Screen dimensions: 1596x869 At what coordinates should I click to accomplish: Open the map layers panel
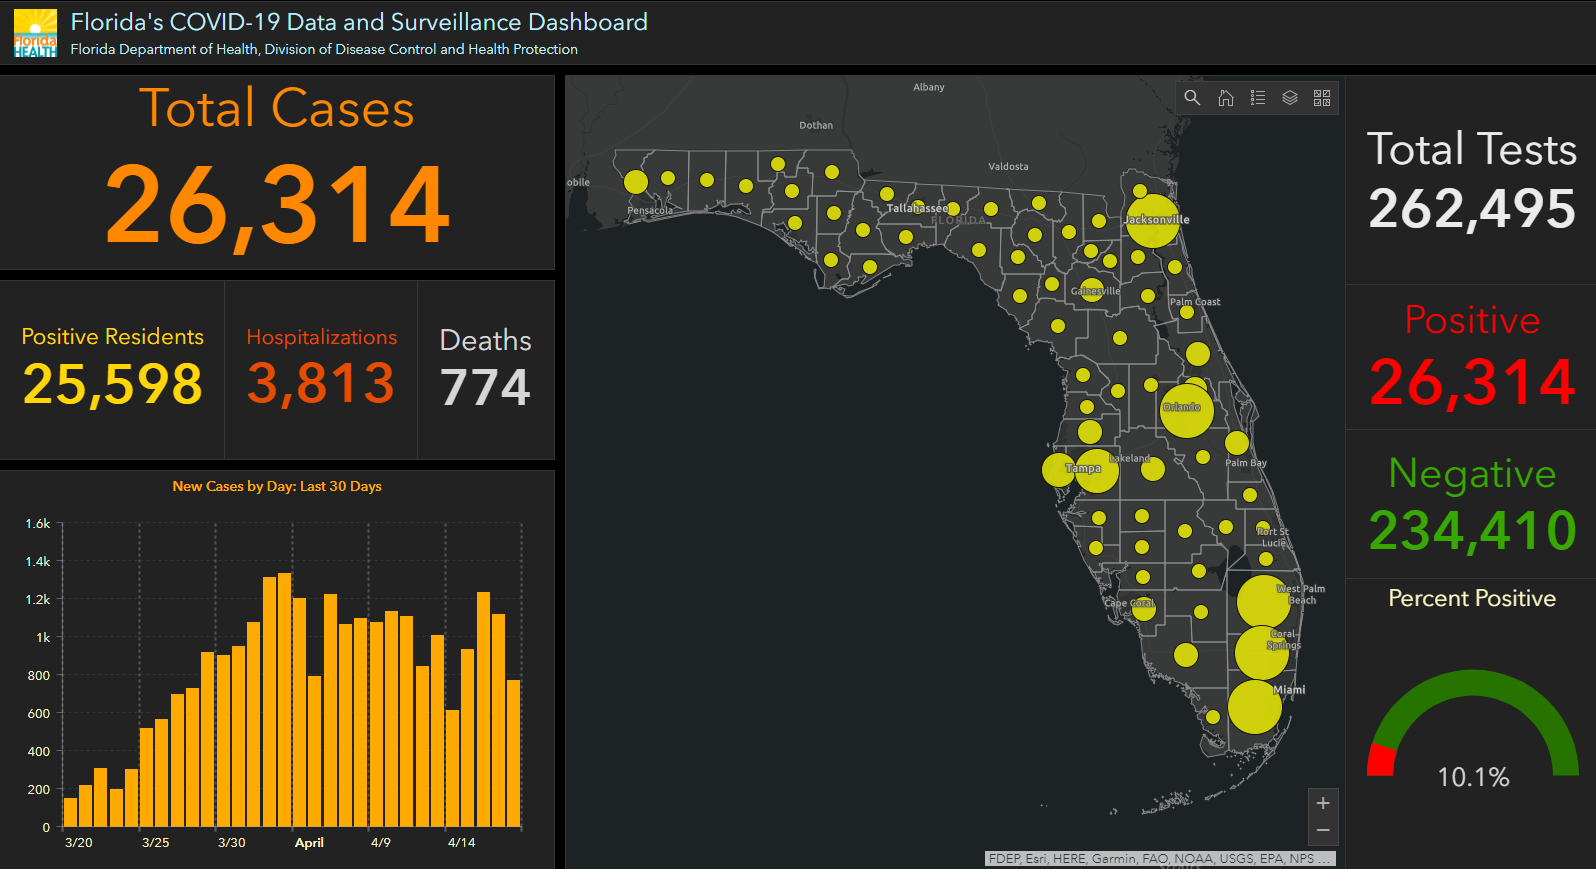pyautogui.click(x=1290, y=98)
